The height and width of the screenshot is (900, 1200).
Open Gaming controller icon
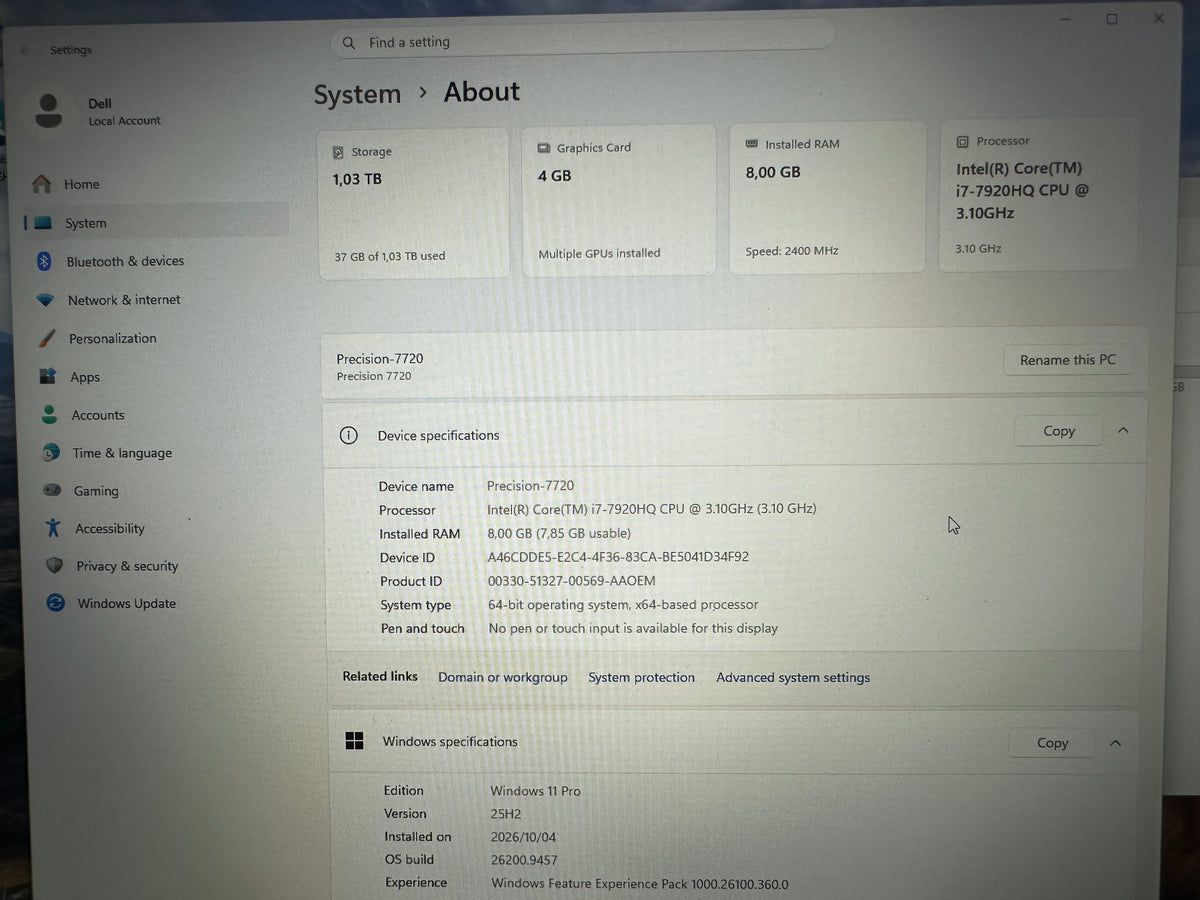point(51,491)
